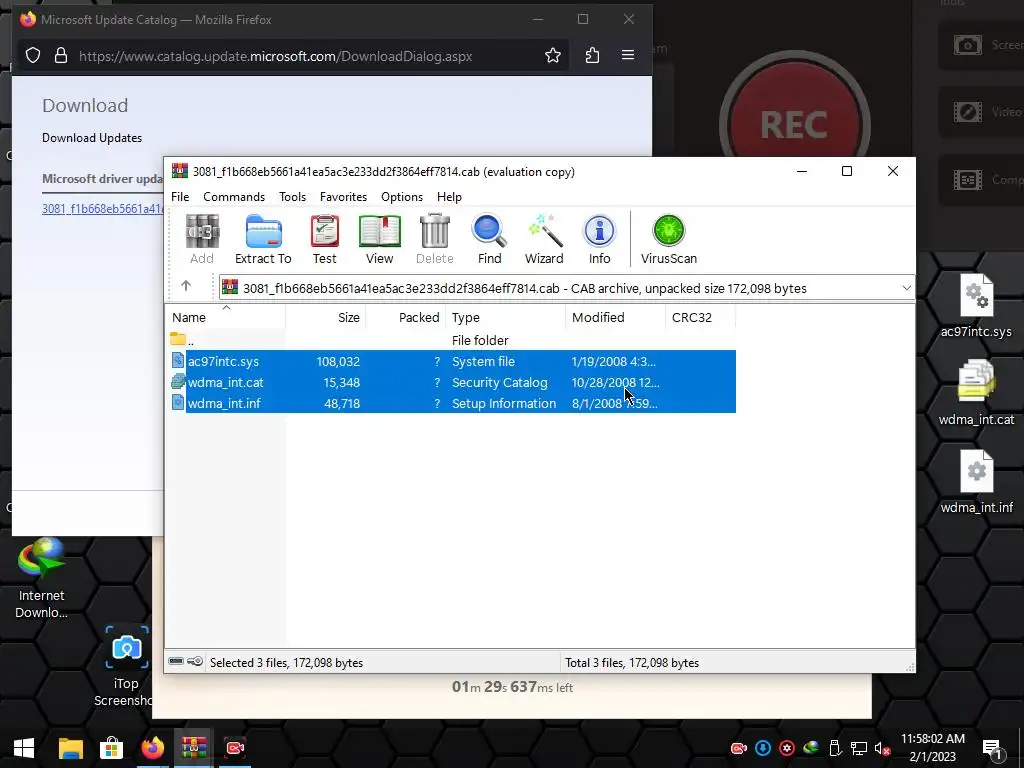
Task: Click the muted volume tray icon
Action: point(882,748)
